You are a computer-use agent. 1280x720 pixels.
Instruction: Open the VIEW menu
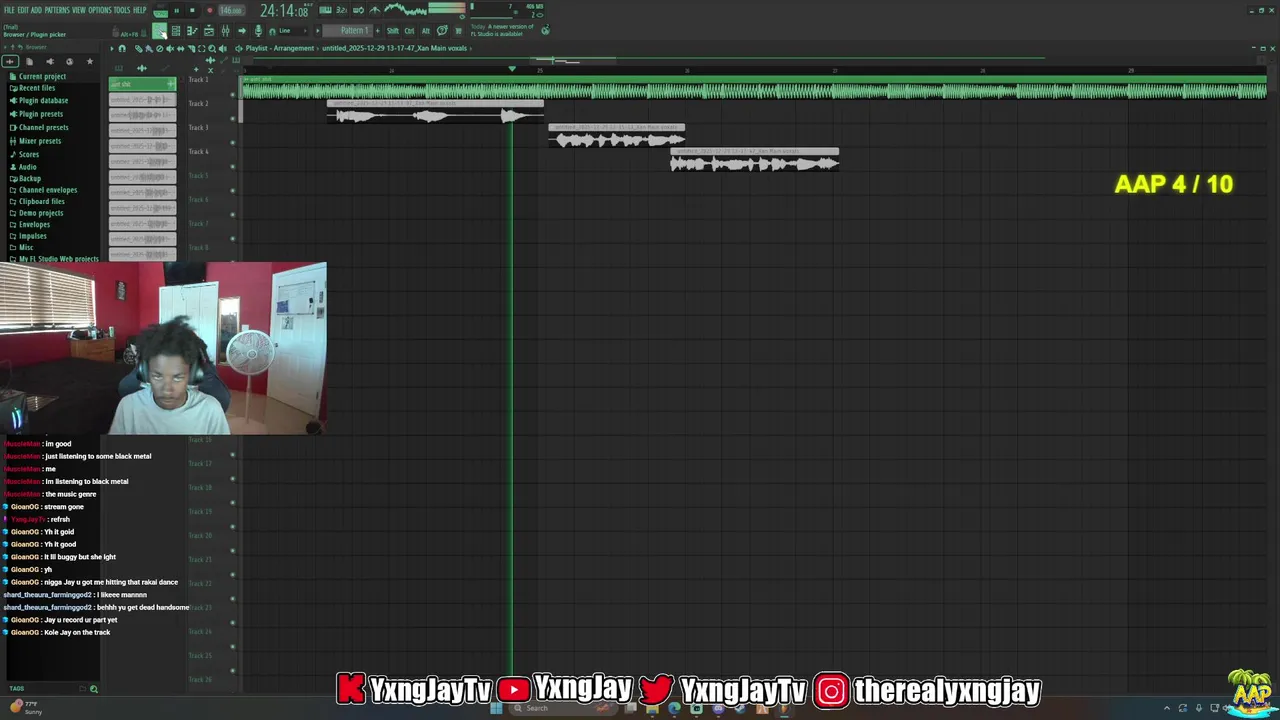[x=79, y=10]
